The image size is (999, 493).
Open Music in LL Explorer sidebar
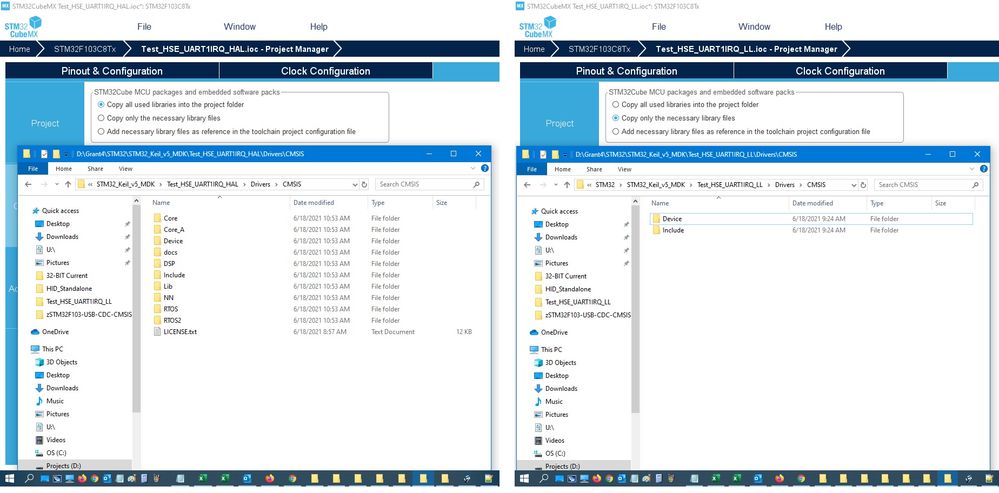point(549,402)
